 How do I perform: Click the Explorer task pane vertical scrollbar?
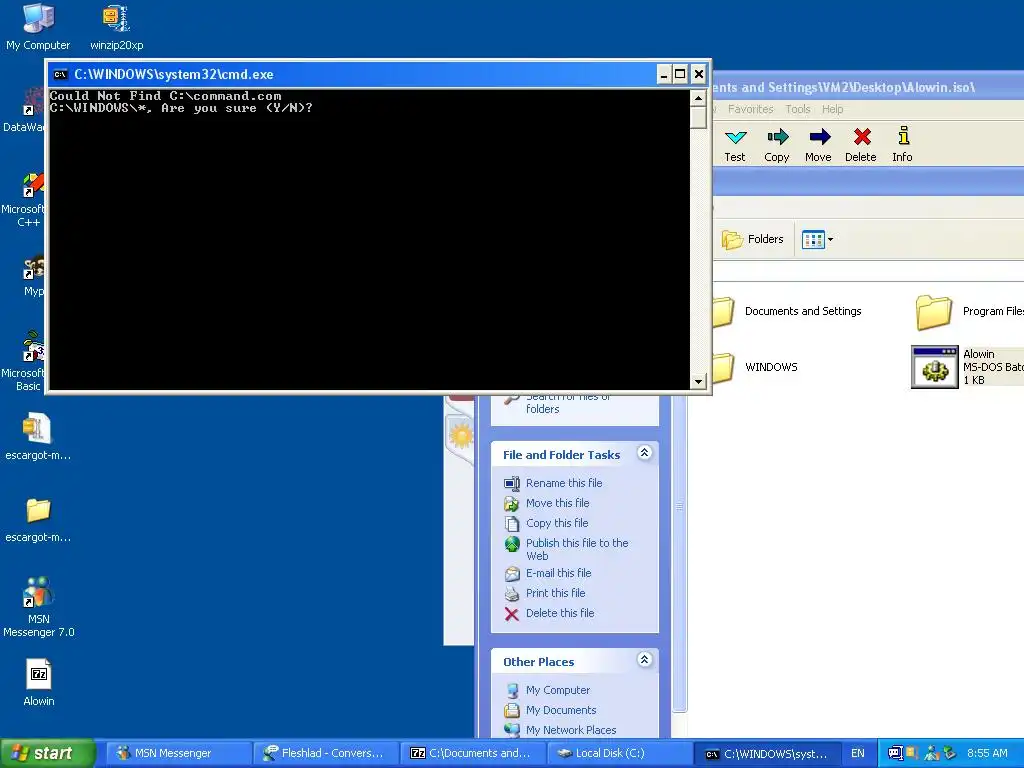680,552
